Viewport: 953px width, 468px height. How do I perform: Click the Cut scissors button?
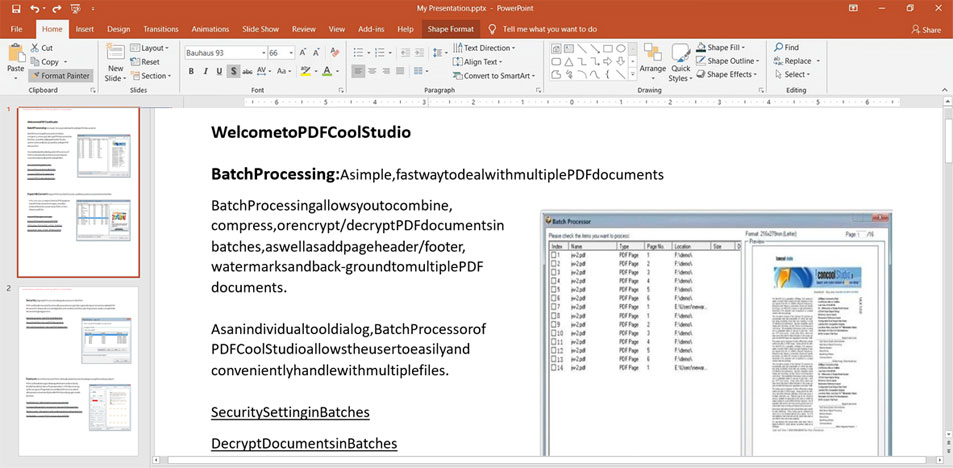coord(42,47)
